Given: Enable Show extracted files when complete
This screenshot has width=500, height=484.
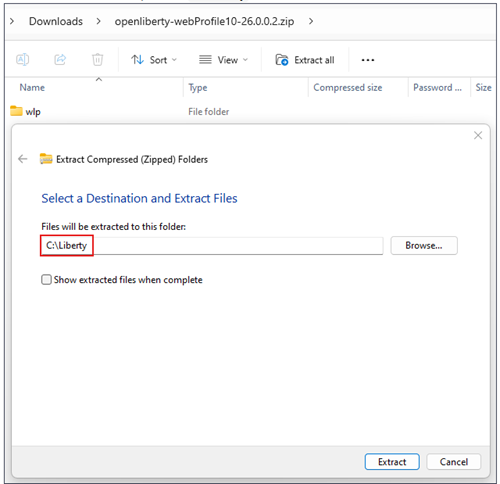Looking at the screenshot, I should pyautogui.click(x=46, y=279).
